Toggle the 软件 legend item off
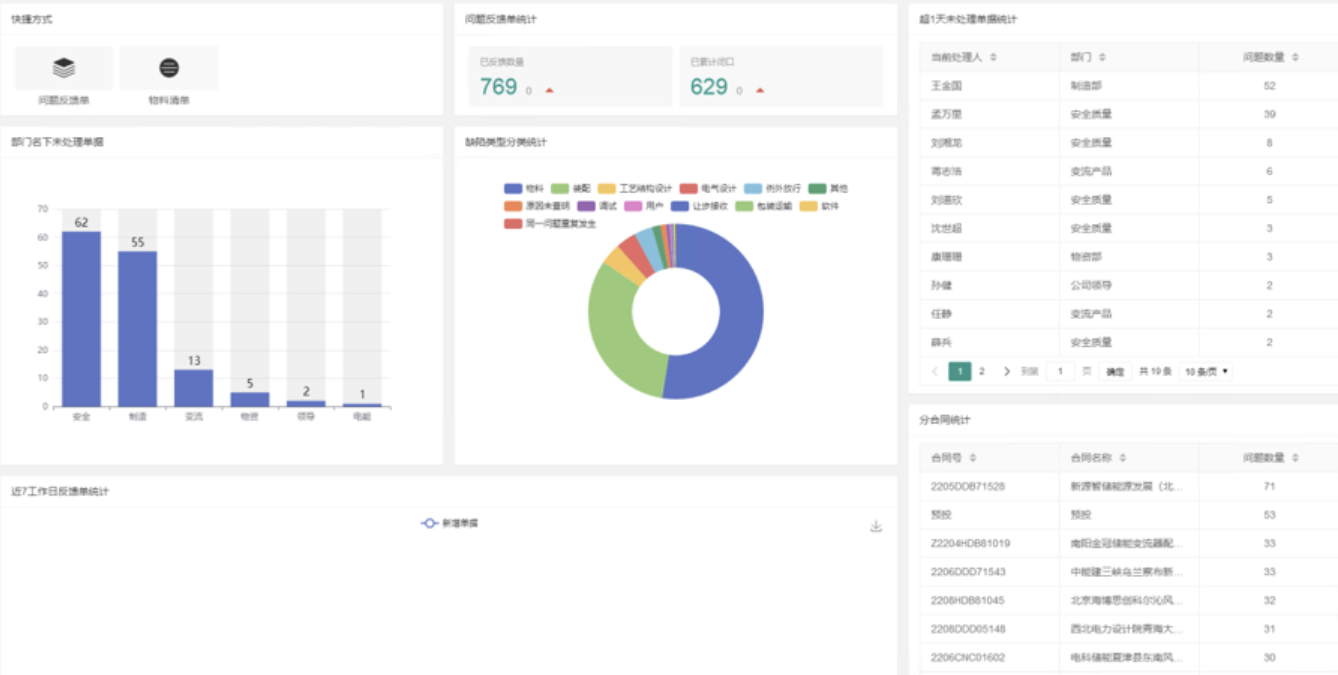 coord(810,207)
